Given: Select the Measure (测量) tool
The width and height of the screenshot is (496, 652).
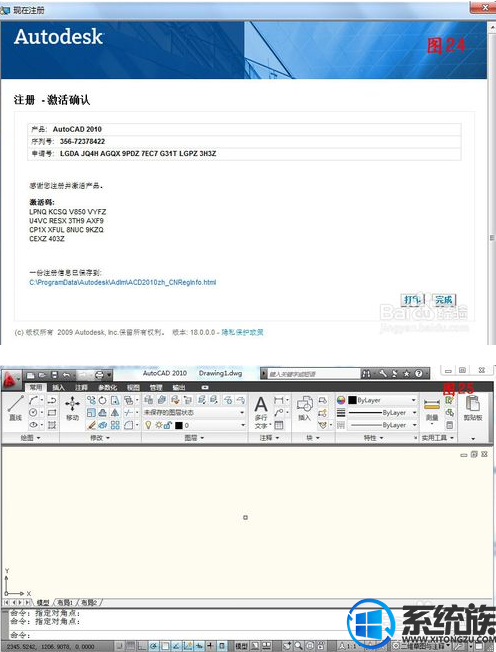Looking at the screenshot, I should (432, 409).
